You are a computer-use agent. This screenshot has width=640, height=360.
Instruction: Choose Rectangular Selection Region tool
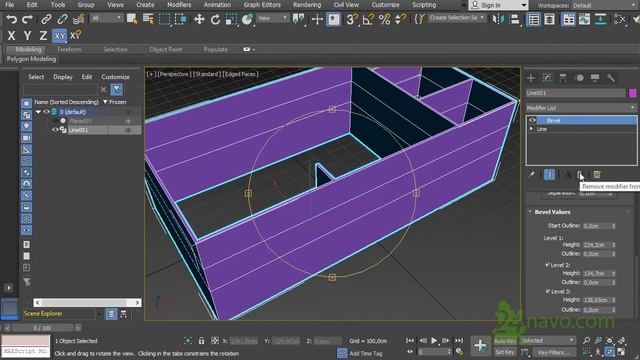point(164,19)
